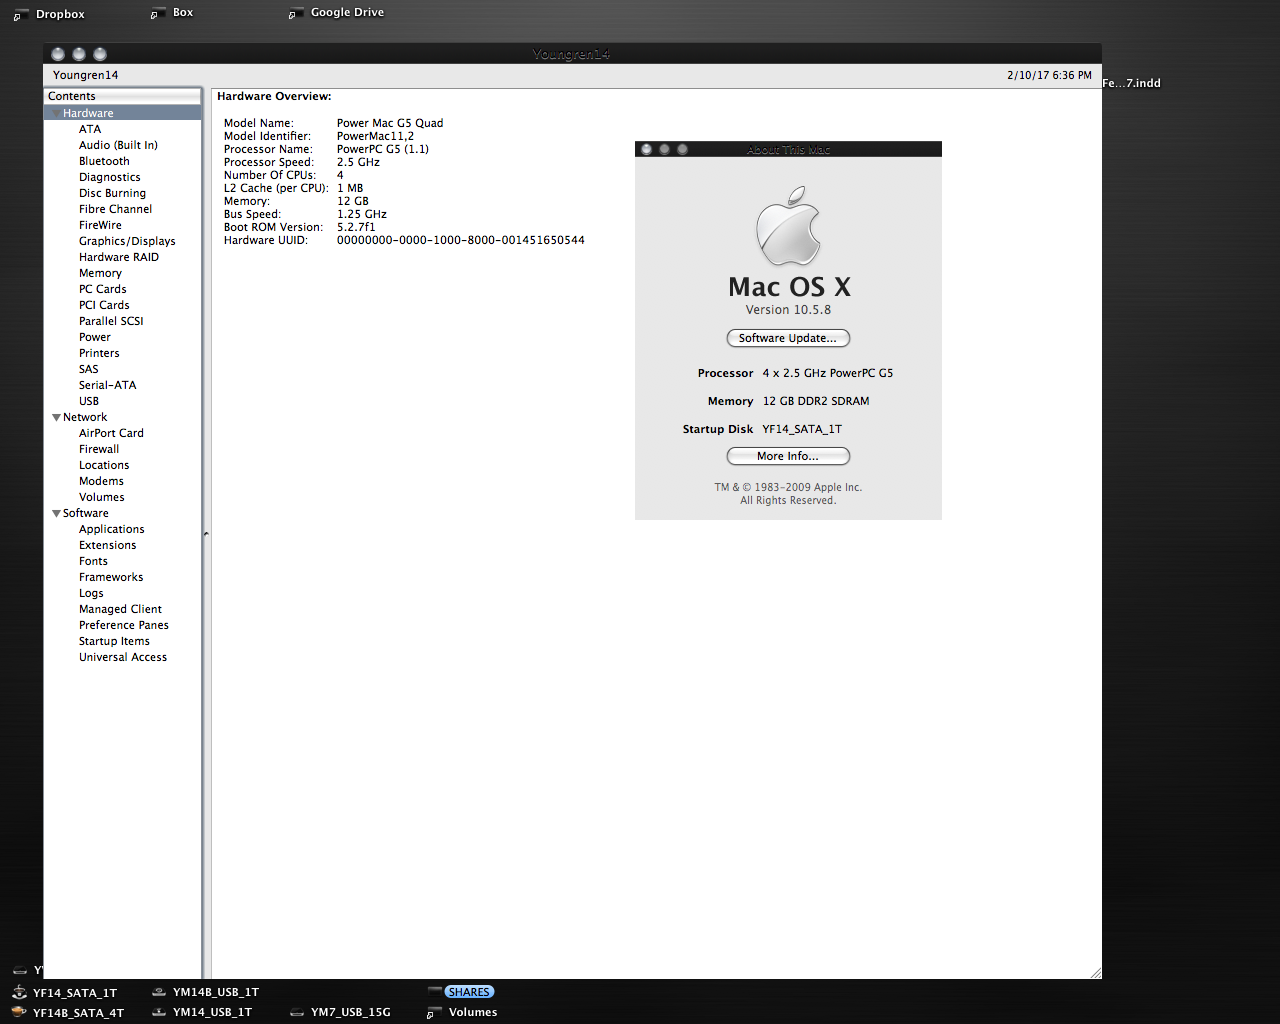Select Printers in the sidebar
Image resolution: width=1280 pixels, height=1024 pixels.
pos(99,353)
